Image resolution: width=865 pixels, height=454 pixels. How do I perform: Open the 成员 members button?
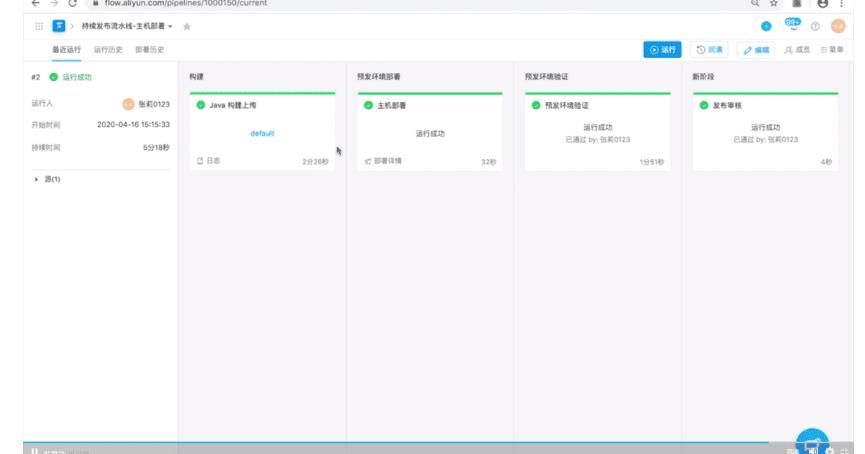(797, 50)
